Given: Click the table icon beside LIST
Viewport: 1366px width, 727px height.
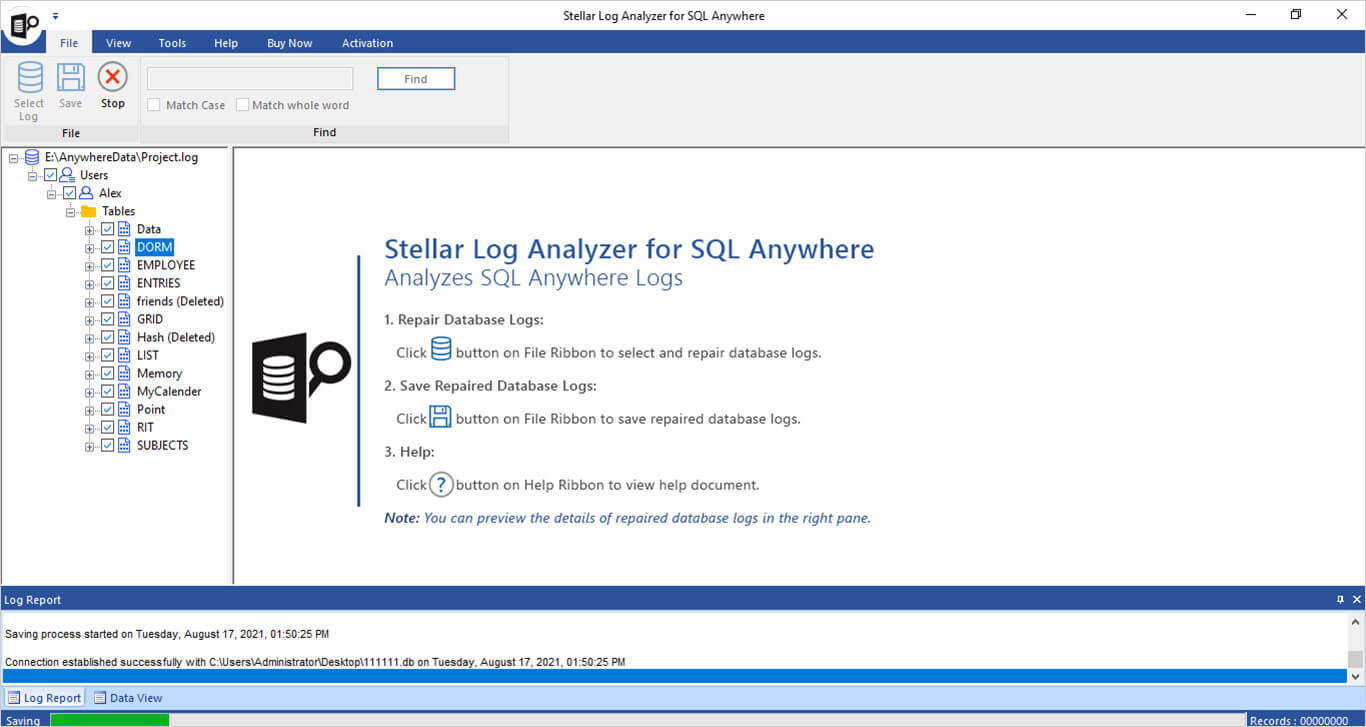Looking at the screenshot, I should point(125,355).
